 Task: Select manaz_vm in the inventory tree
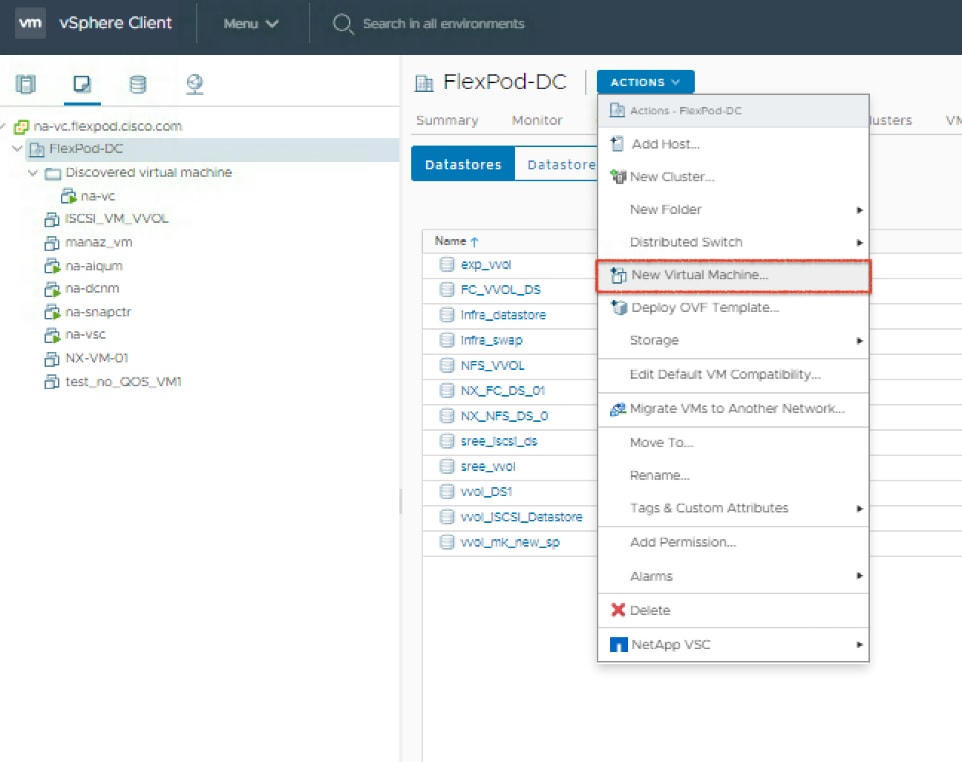tap(99, 242)
